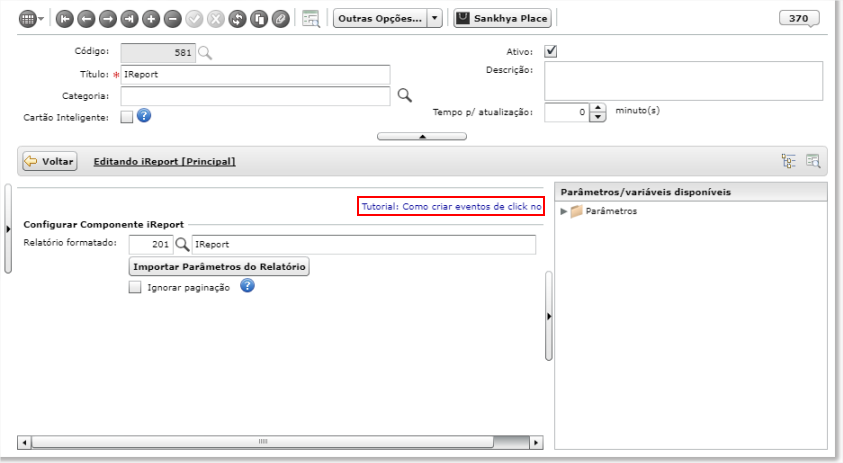Search reports with Relatório formatado magnifier
Screen dimensions: 843x463
182,244
